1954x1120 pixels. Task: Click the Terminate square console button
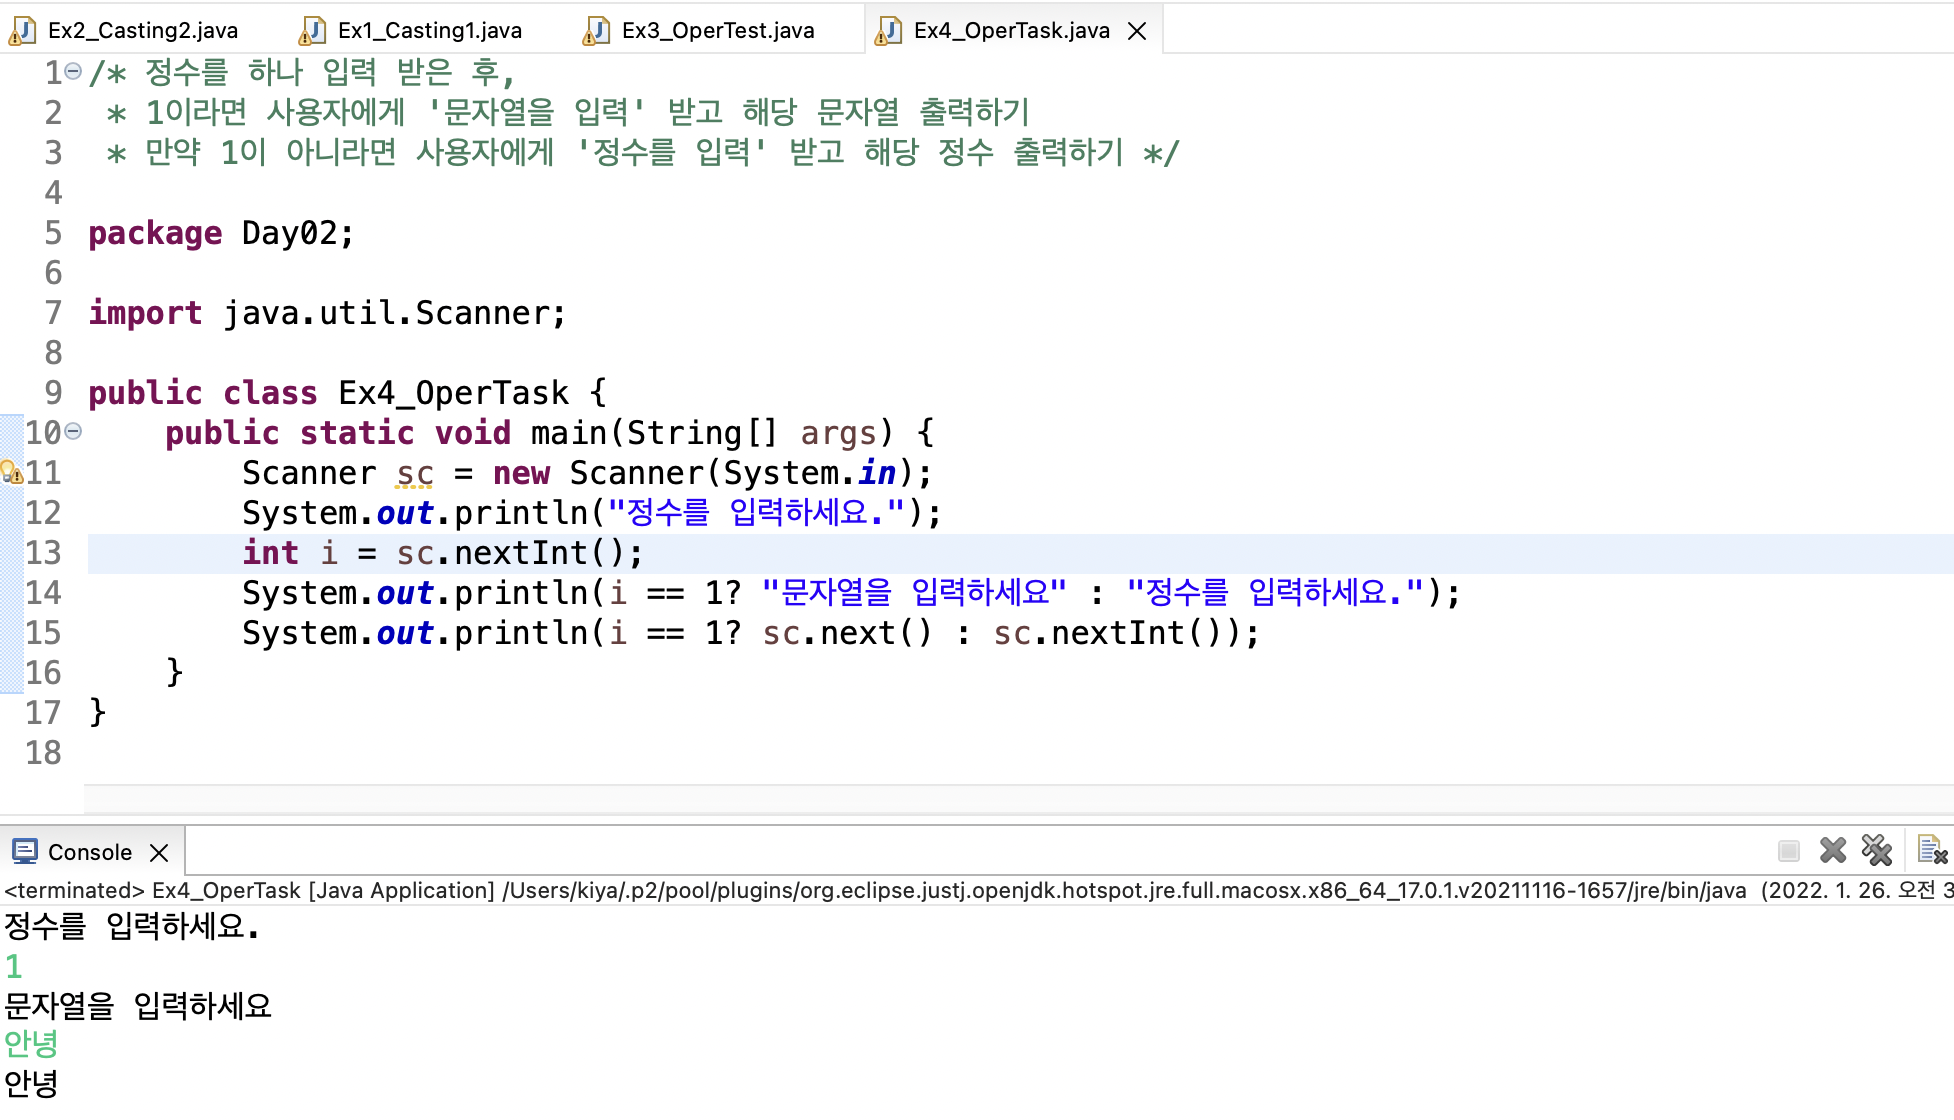pyautogui.click(x=1789, y=851)
